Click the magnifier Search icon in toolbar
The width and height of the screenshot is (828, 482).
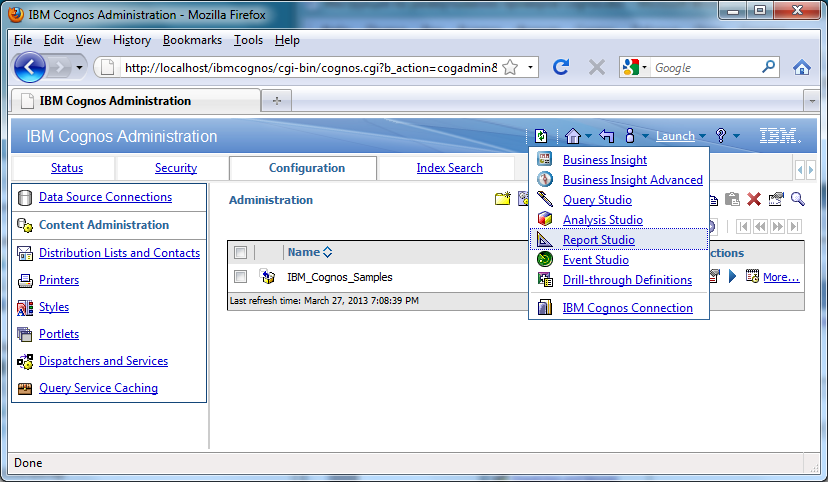pyautogui.click(x=797, y=199)
